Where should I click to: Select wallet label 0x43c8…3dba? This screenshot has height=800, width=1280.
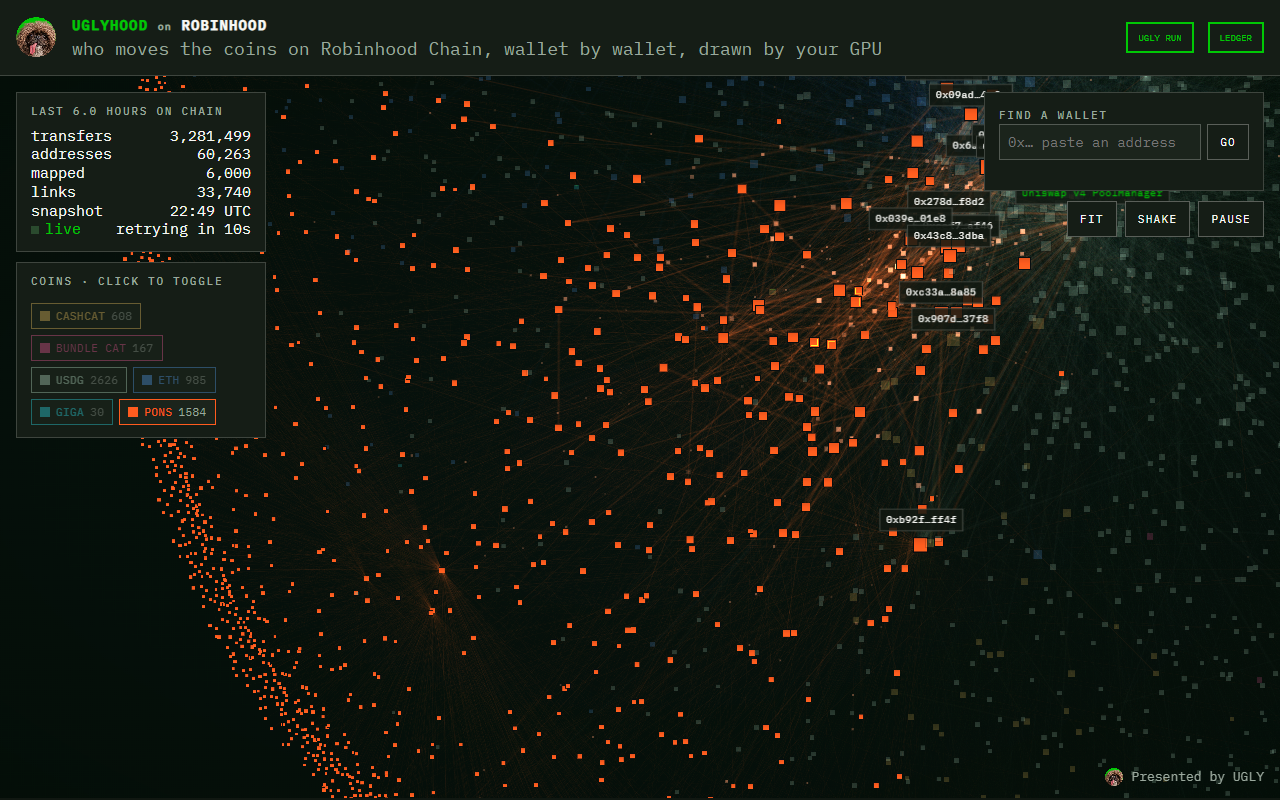948,236
